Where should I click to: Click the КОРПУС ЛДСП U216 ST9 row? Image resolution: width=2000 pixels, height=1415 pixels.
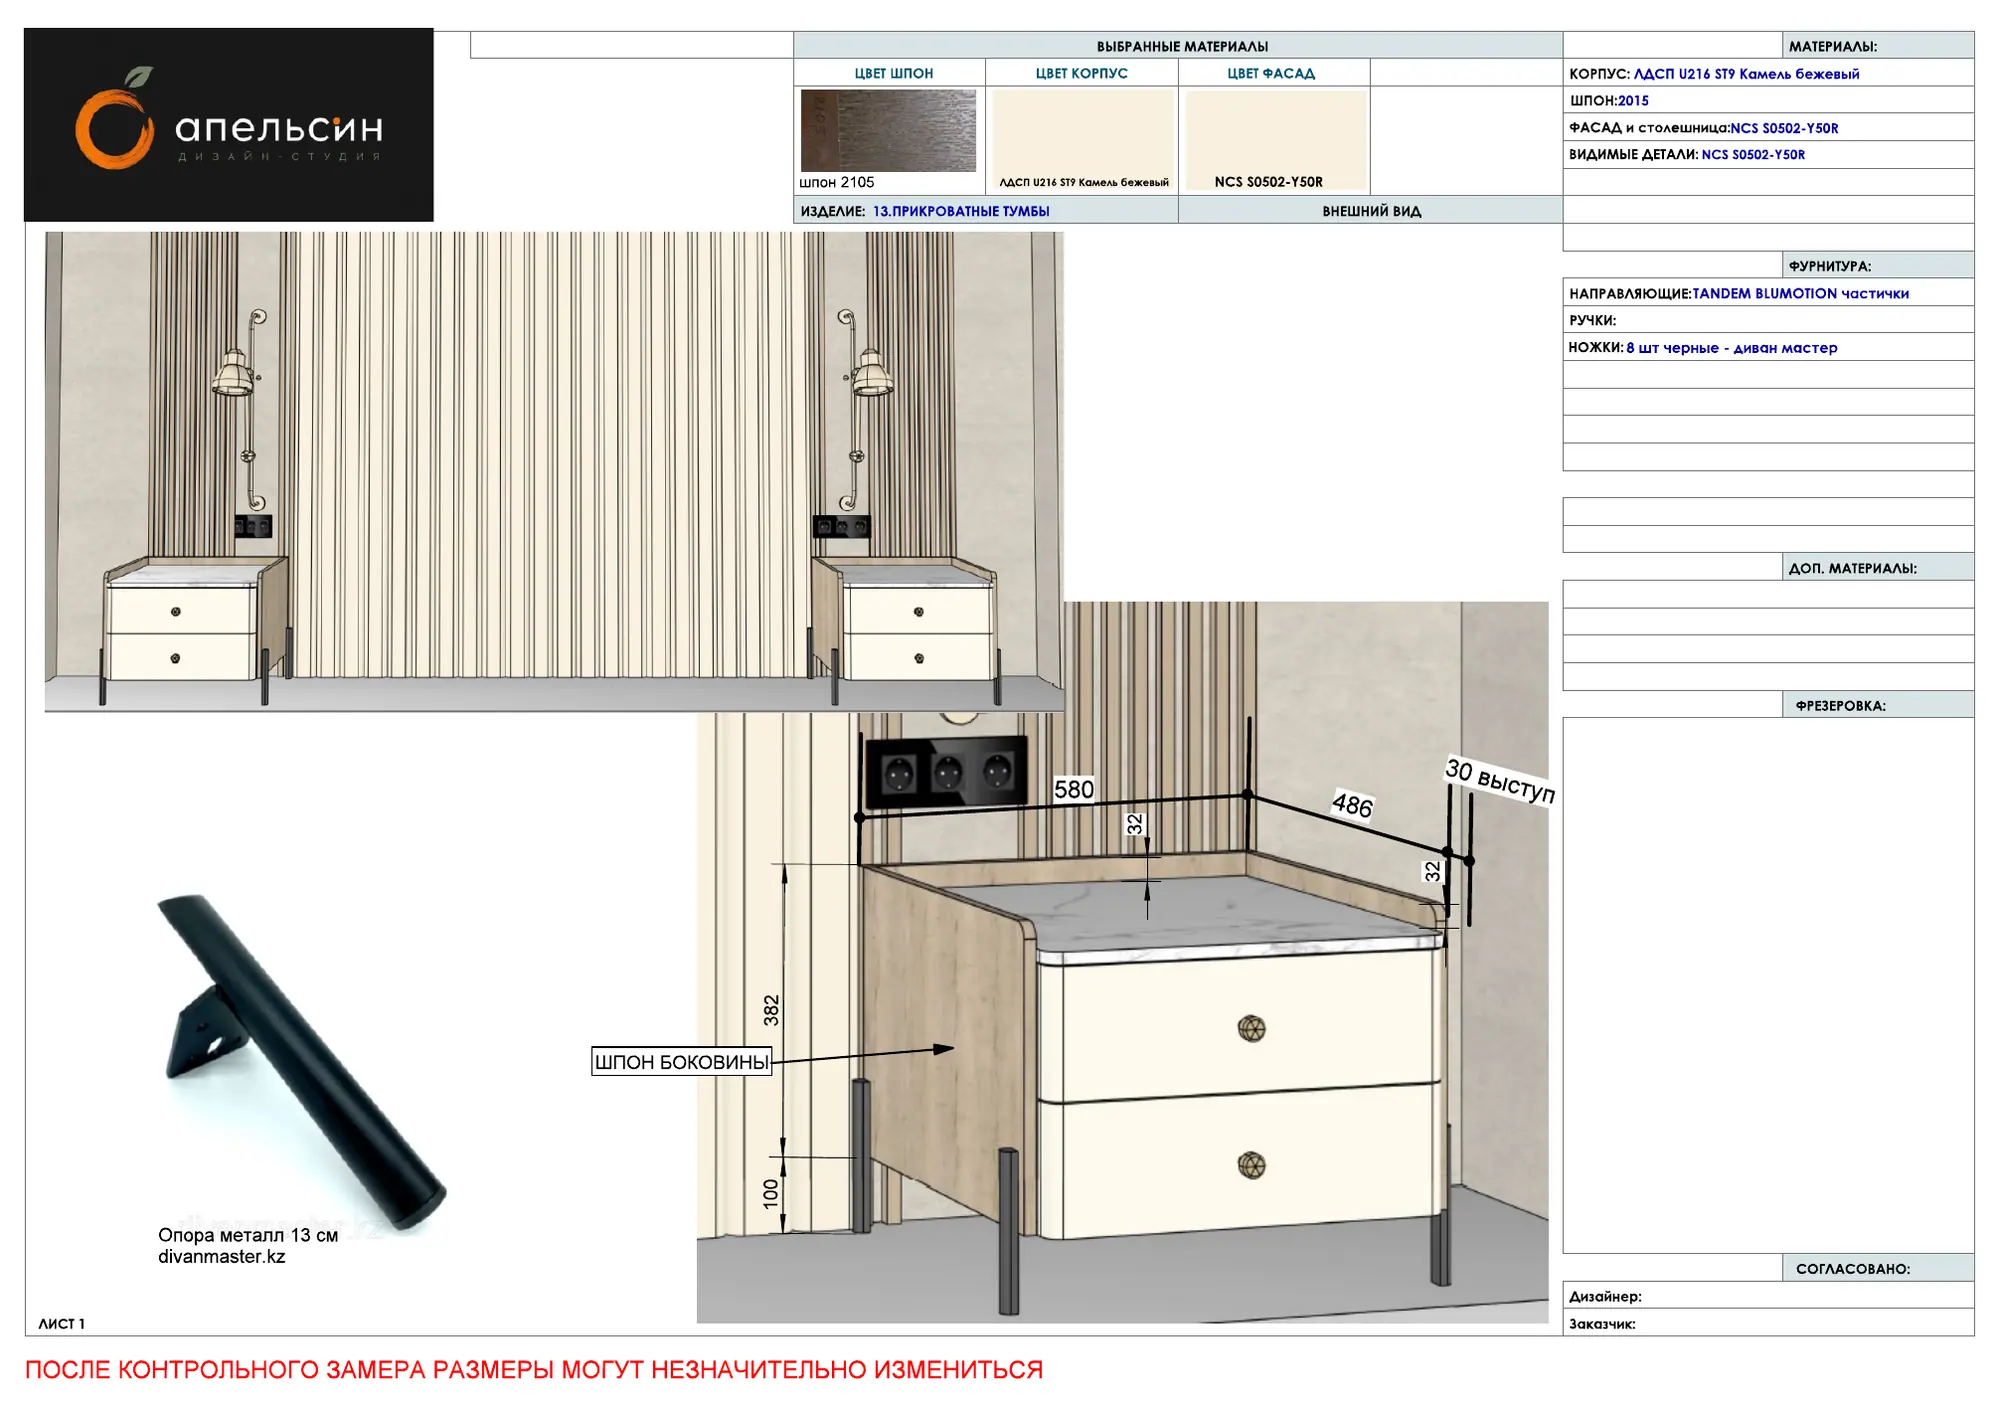[x=1768, y=73]
